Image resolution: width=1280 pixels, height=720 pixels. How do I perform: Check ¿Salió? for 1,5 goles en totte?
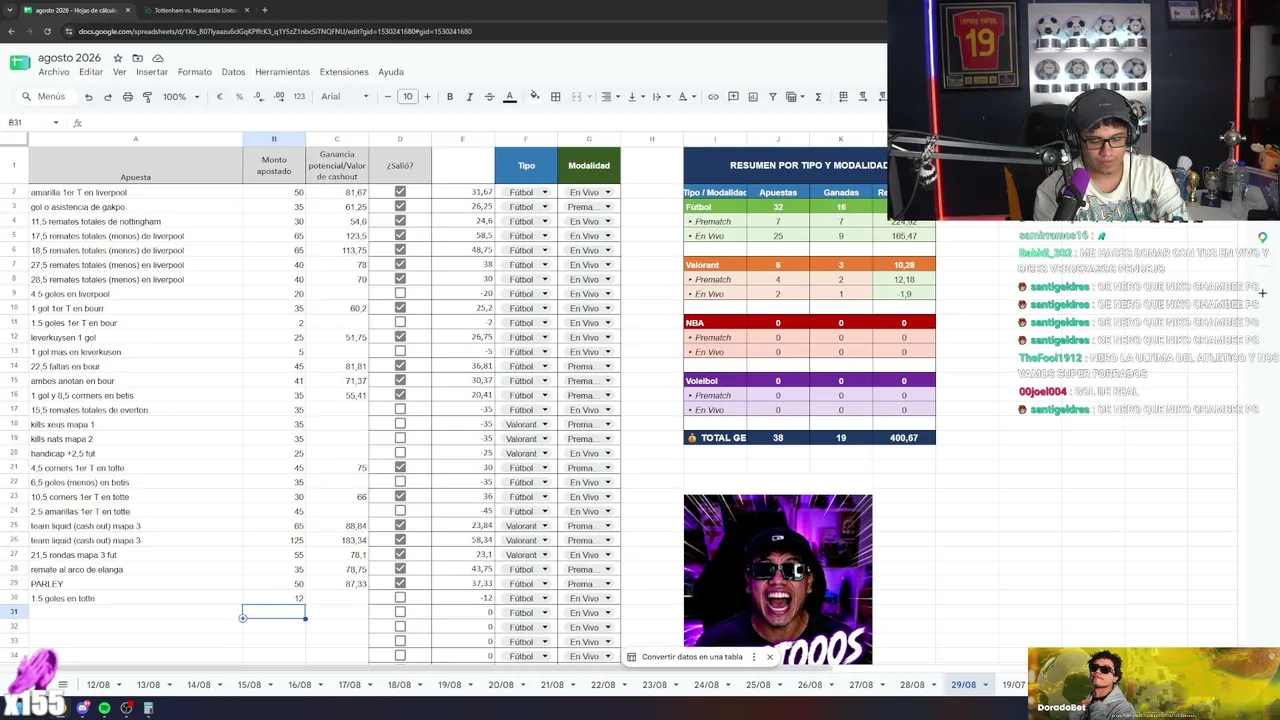(400, 598)
